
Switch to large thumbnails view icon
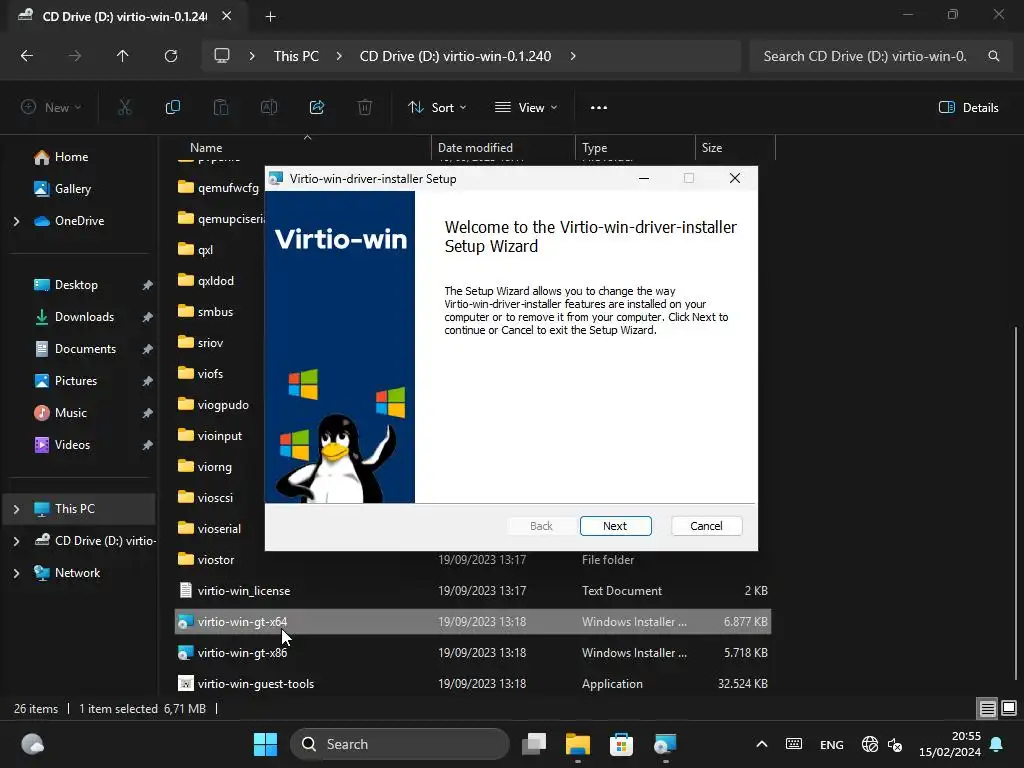point(1009,709)
